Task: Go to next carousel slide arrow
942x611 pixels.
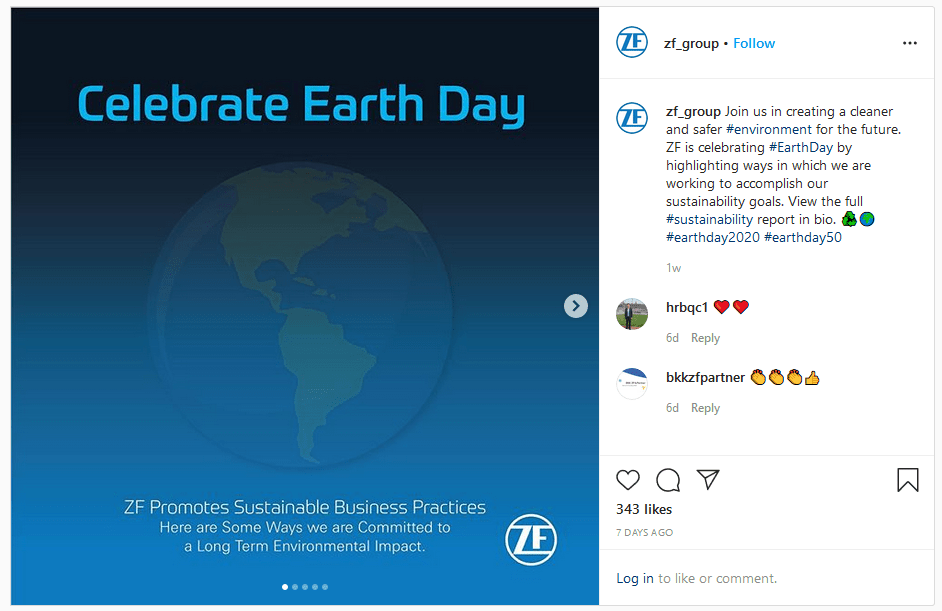Action: (x=576, y=306)
